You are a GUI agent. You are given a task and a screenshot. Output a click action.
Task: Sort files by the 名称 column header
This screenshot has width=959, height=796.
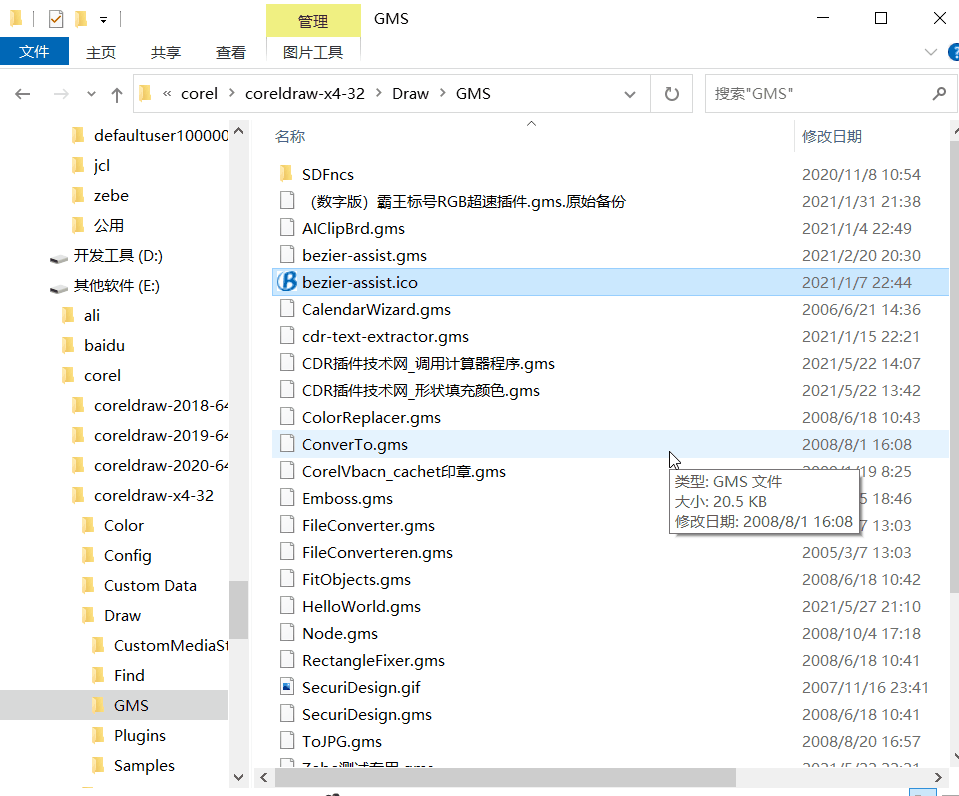290,136
